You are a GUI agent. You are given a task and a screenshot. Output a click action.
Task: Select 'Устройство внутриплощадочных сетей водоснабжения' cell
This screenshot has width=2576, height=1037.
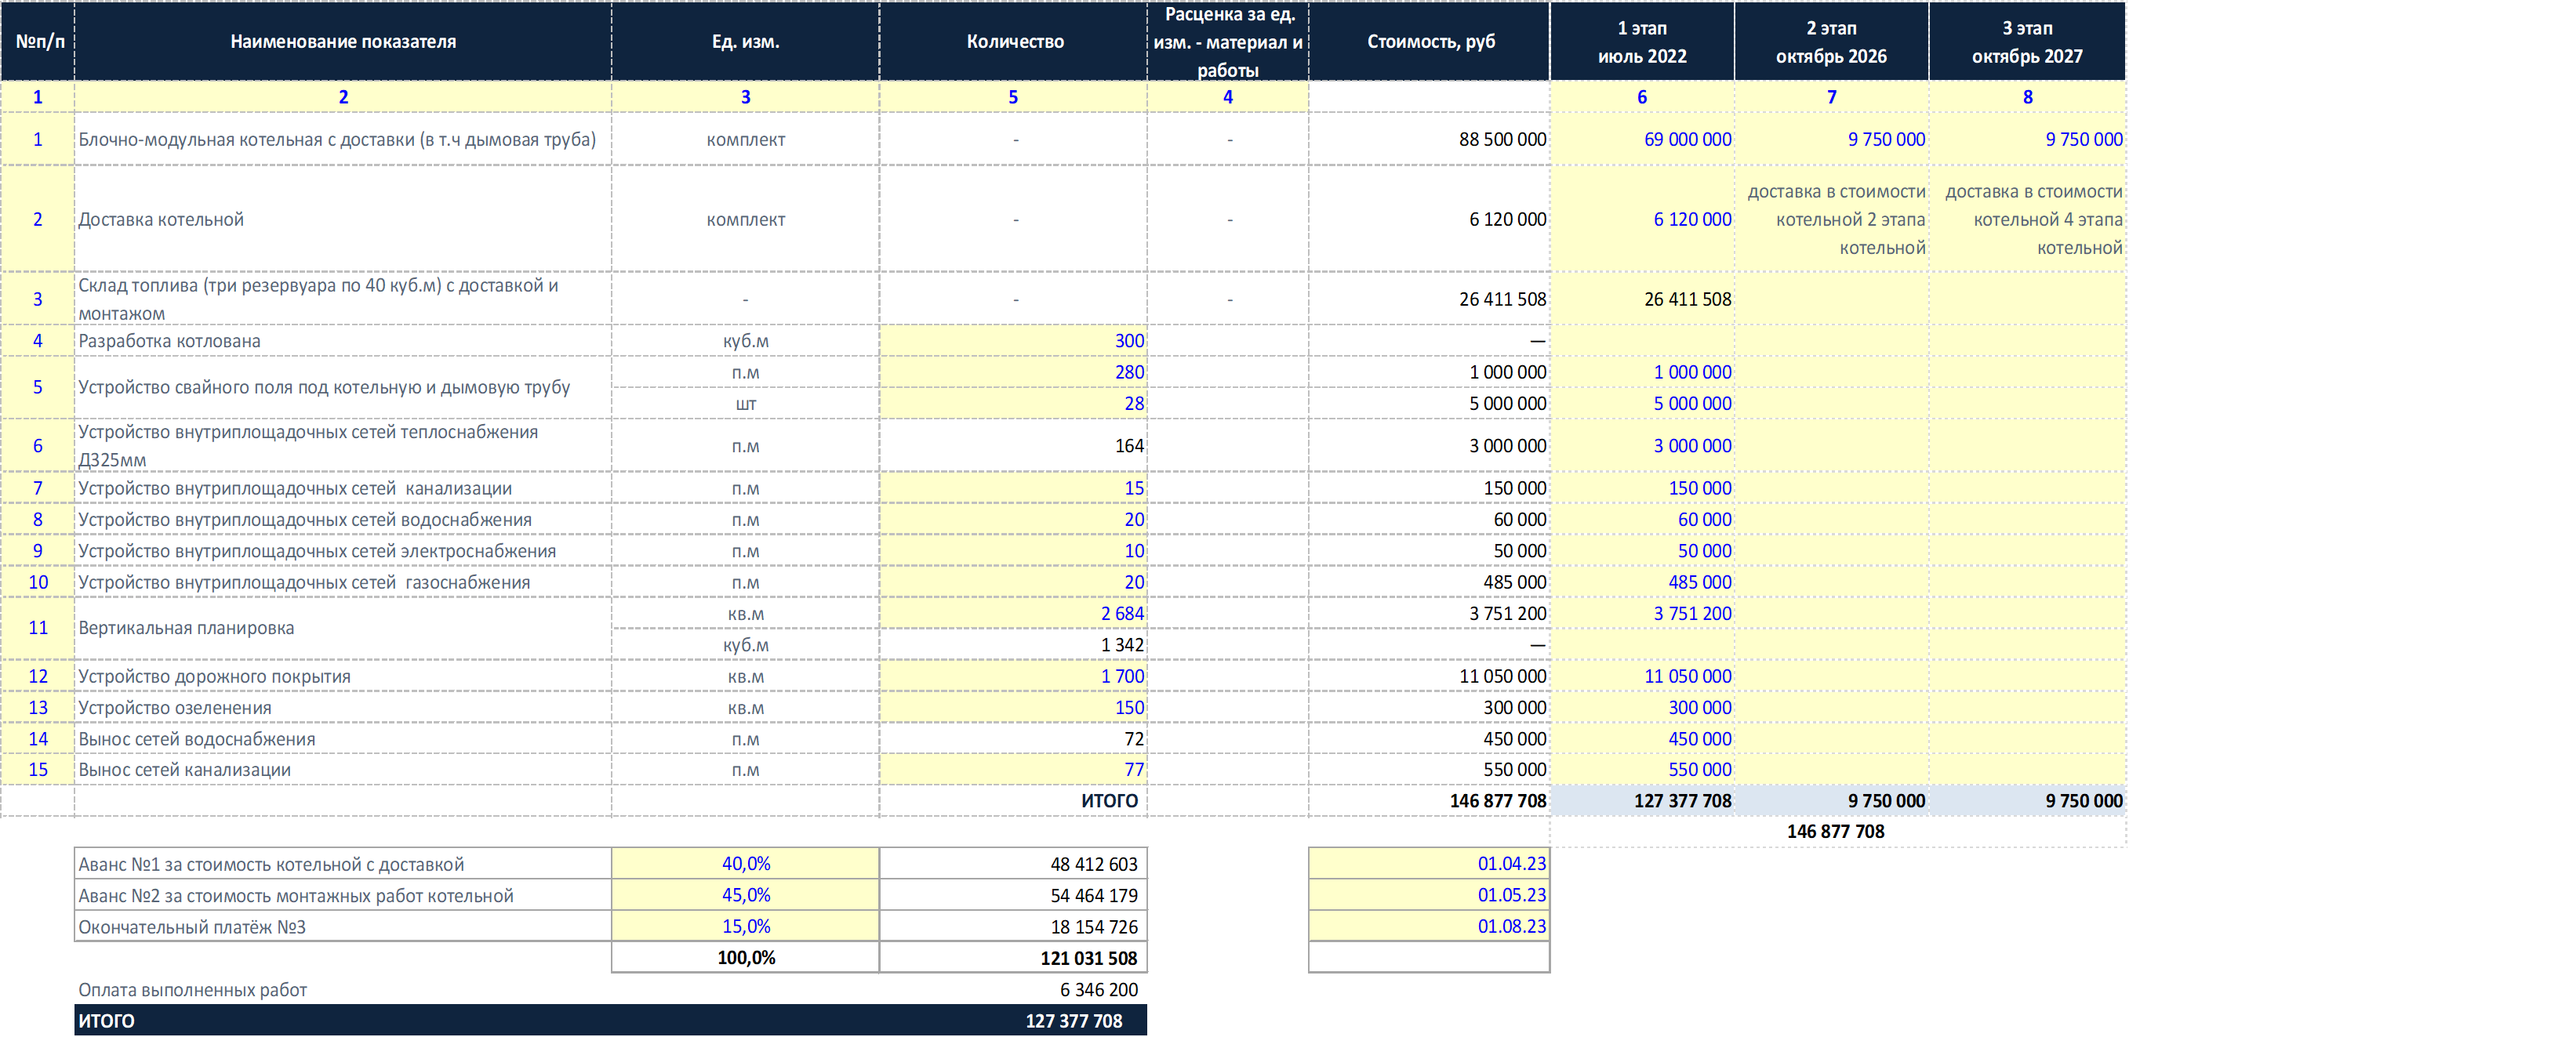point(343,519)
